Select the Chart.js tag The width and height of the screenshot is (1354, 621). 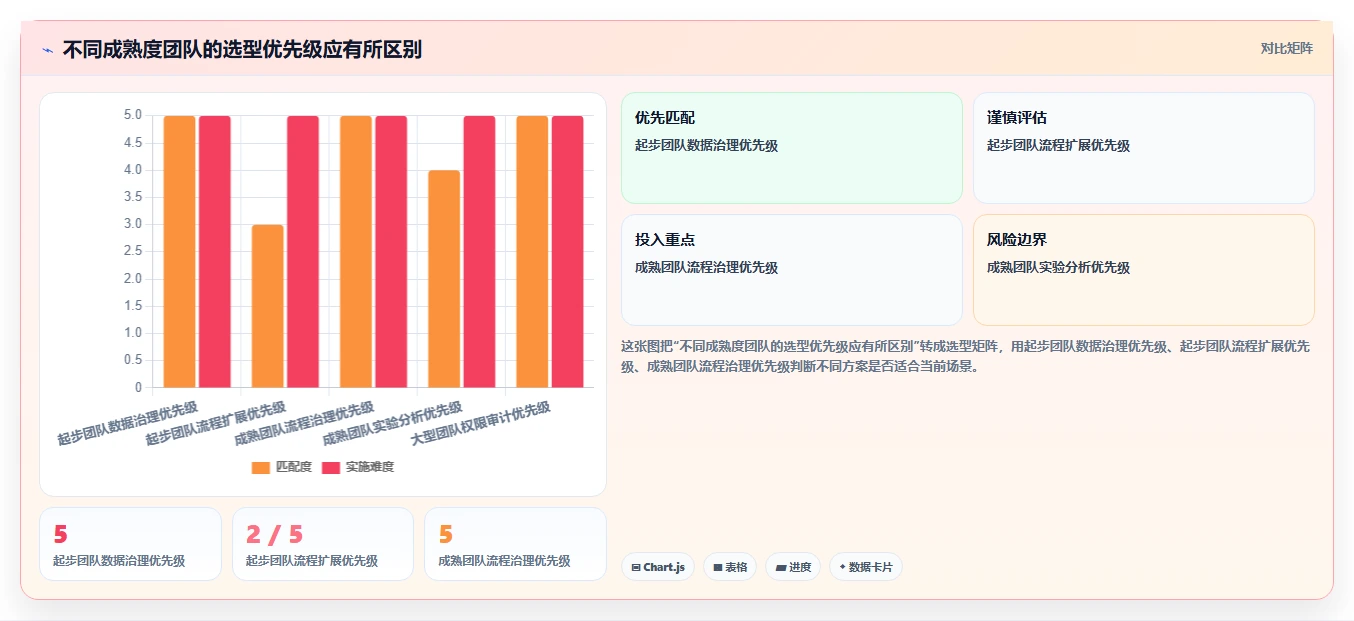coord(658,567)
